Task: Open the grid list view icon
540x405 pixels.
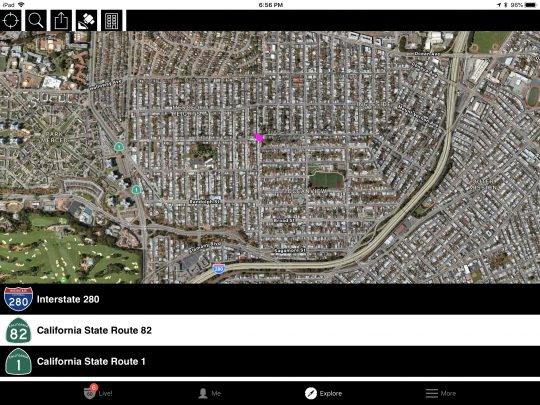Action: point(112,21)
